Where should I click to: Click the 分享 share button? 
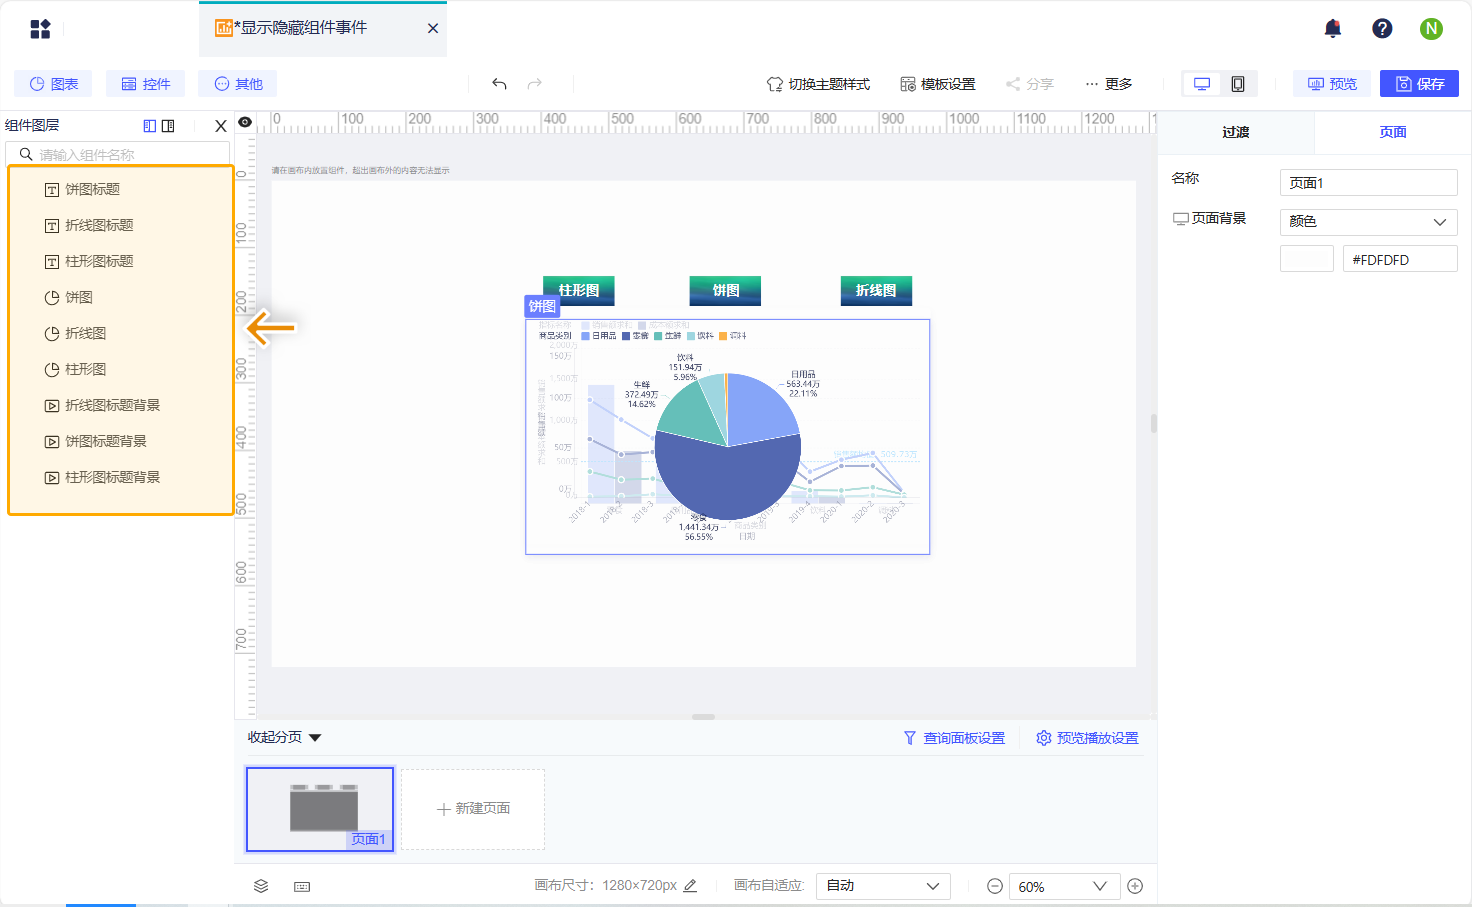1030,84
